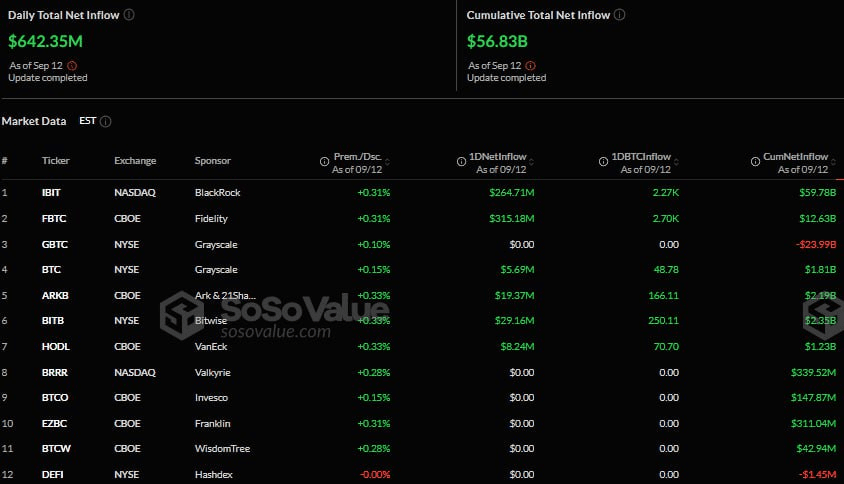The height and width of the screenshot is (484, 844).
Task: Click the Ticker column header
Action: click(55, 160)
